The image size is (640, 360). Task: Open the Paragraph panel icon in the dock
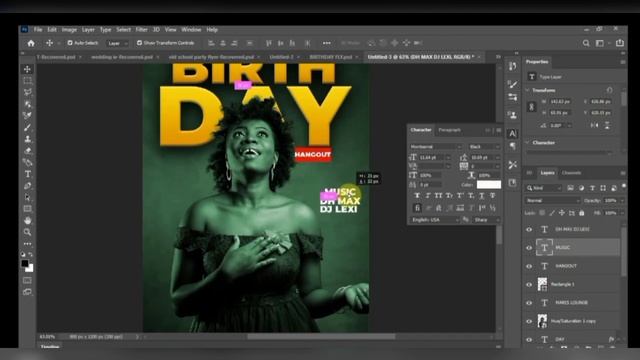[513, 146]
